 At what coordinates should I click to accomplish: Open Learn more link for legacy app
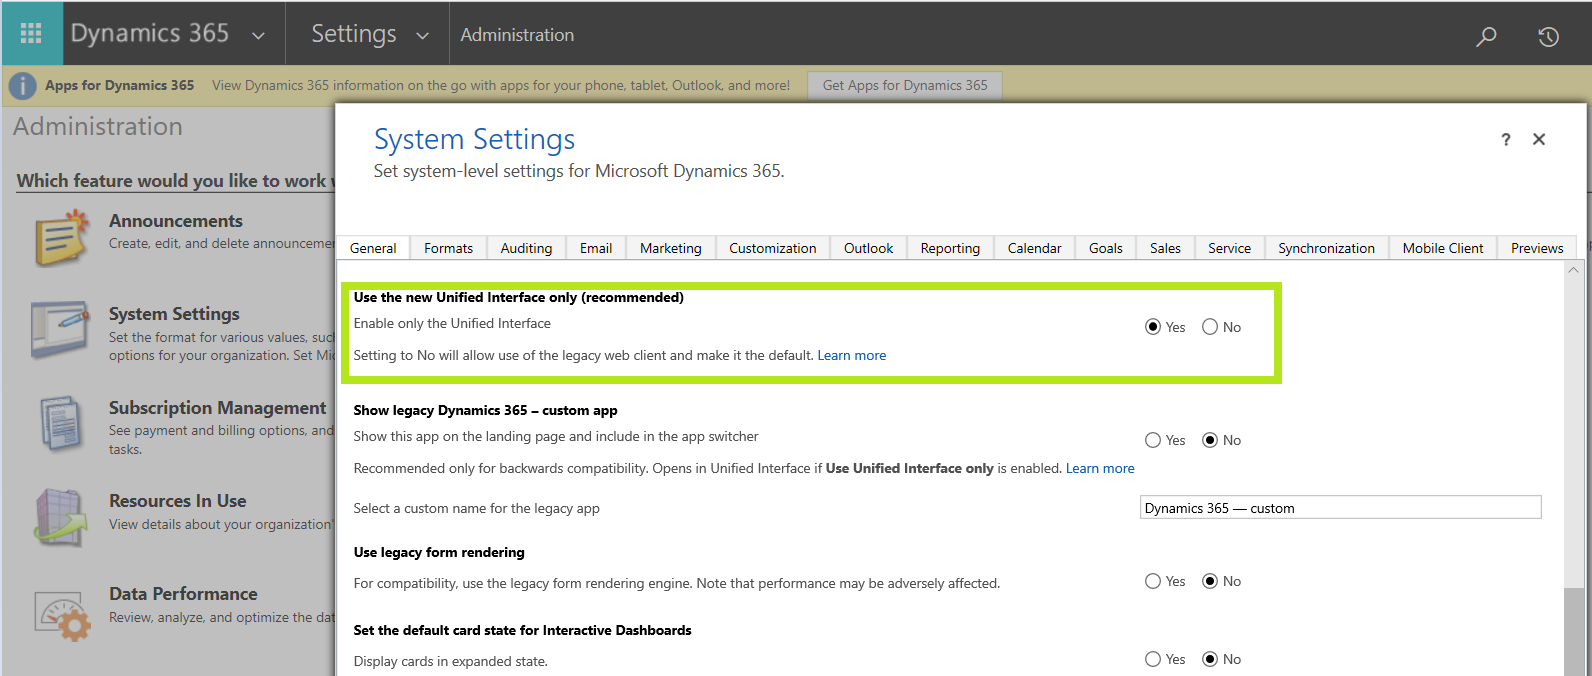(x=1100, y=468)
